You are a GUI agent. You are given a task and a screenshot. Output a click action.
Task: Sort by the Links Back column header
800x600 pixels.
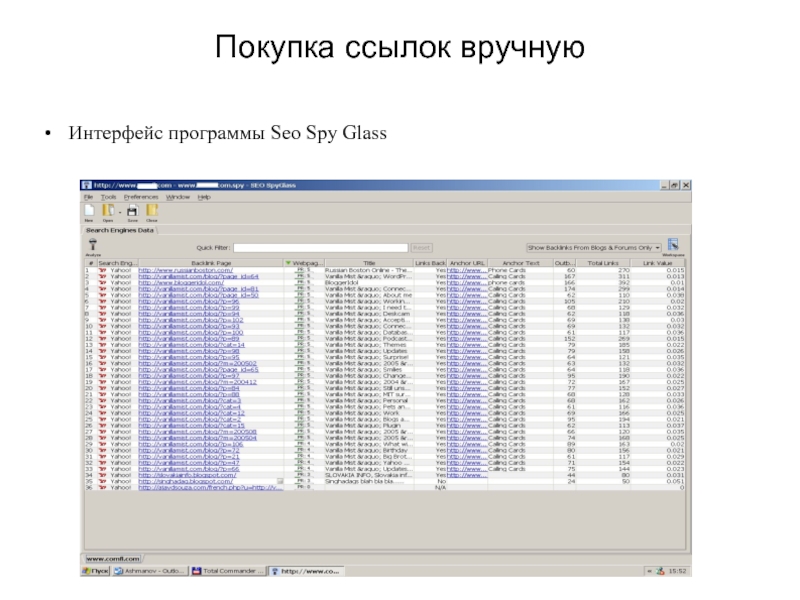click(x=430, y=263)
